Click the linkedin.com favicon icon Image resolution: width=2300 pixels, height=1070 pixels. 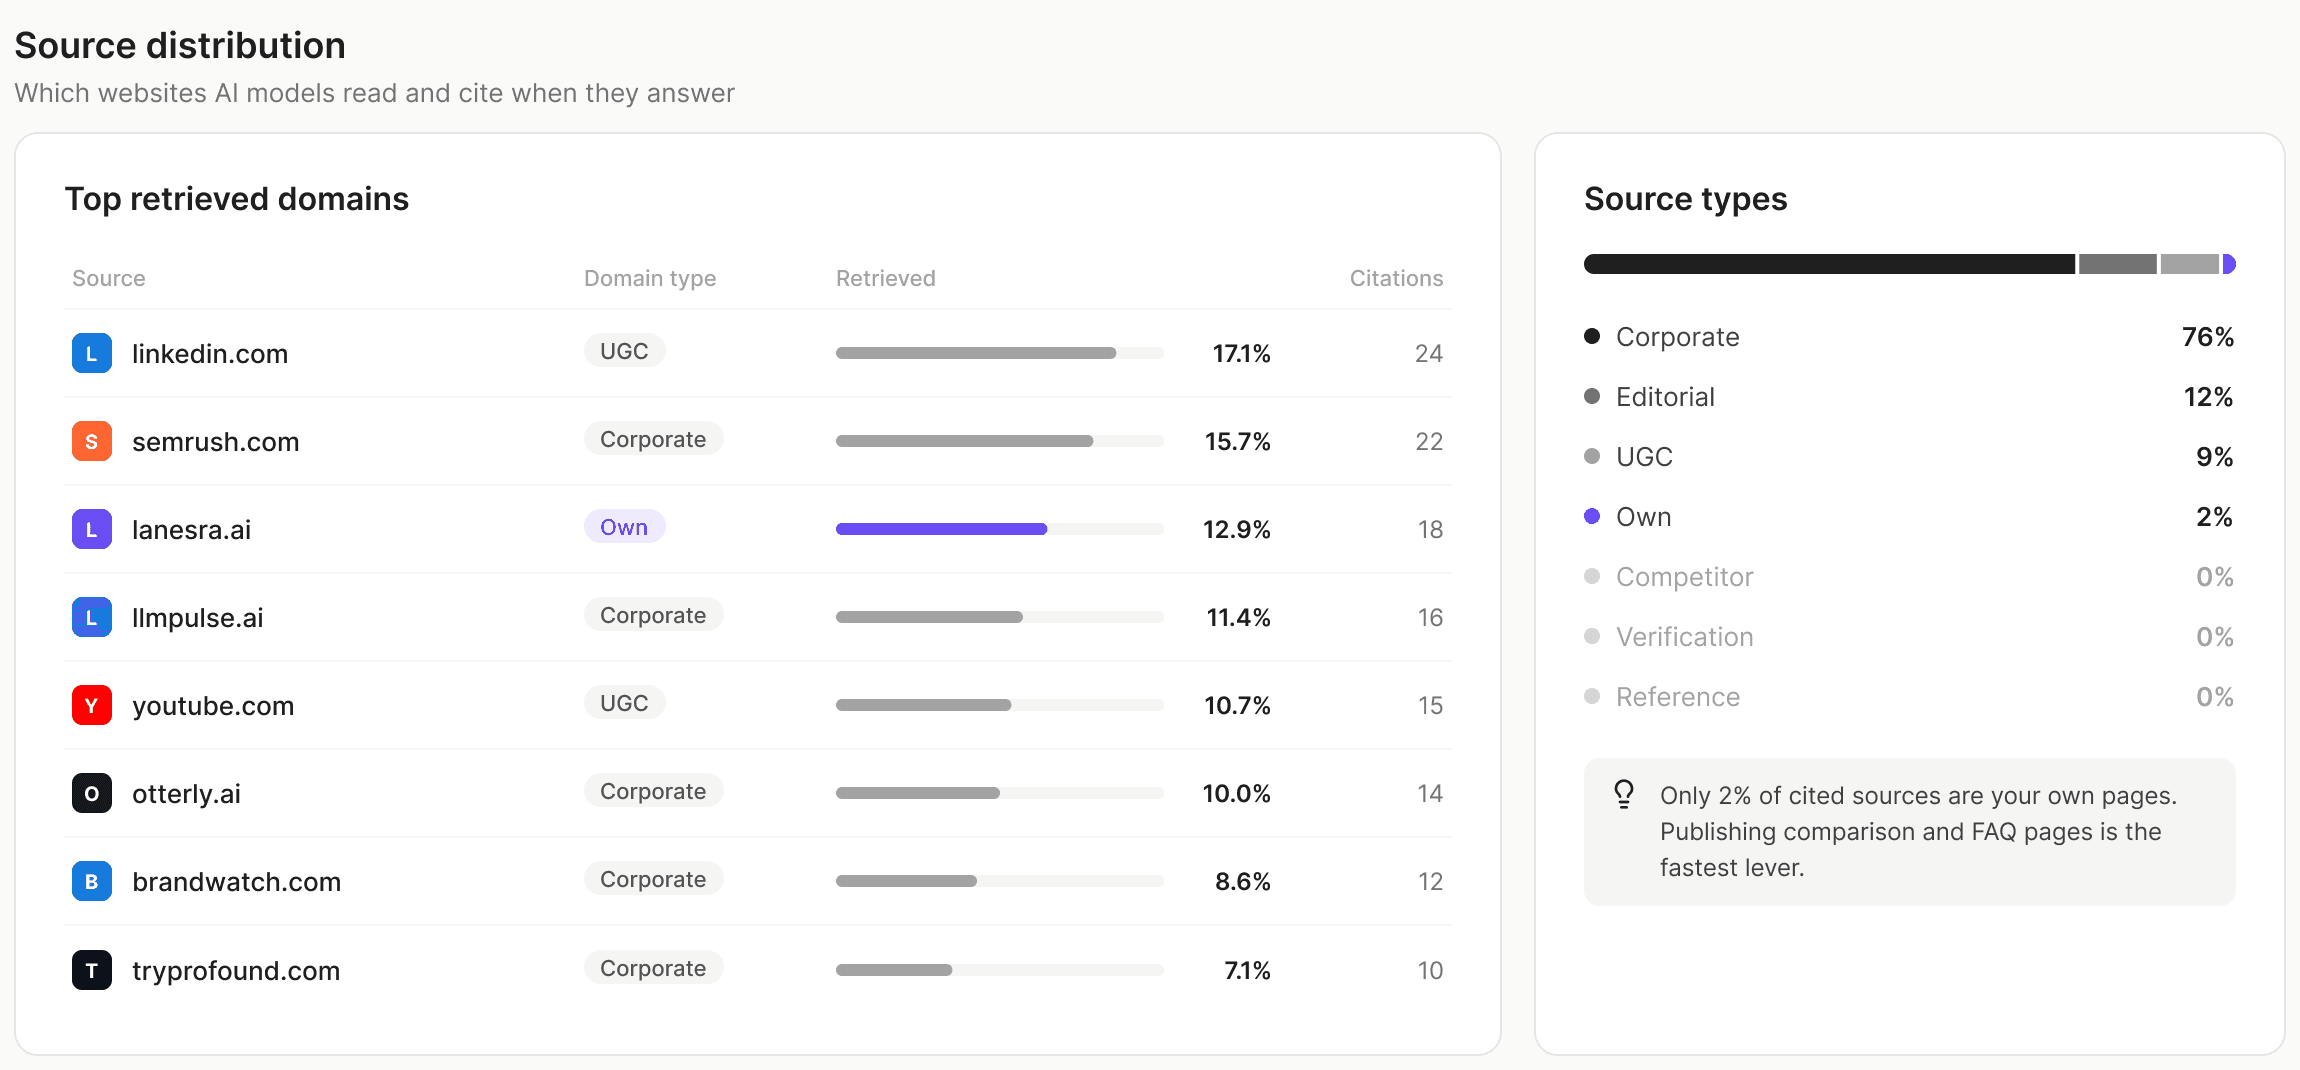tap(92, 353)
